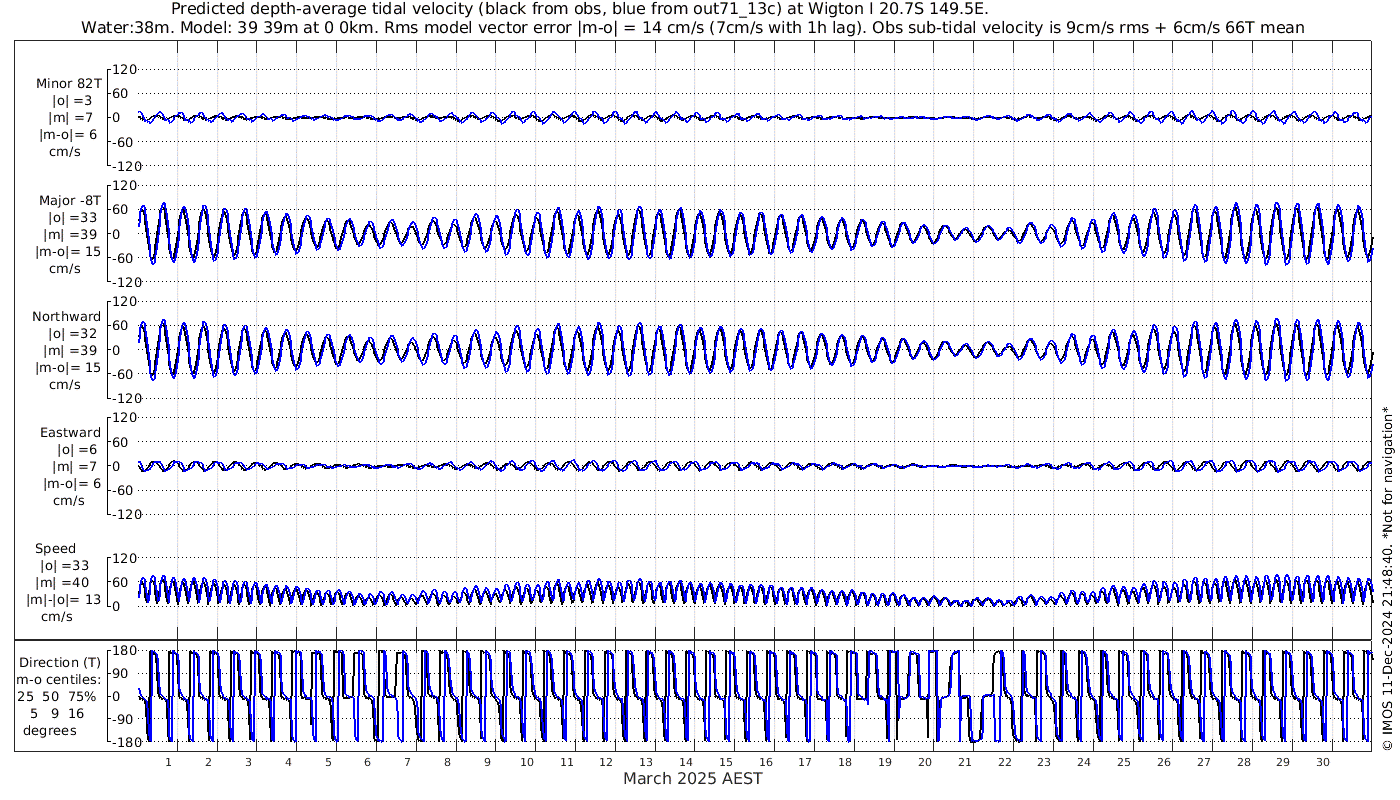Select the '|o| =32' value in the Northward panel
1400x800 pixels.
72,333
